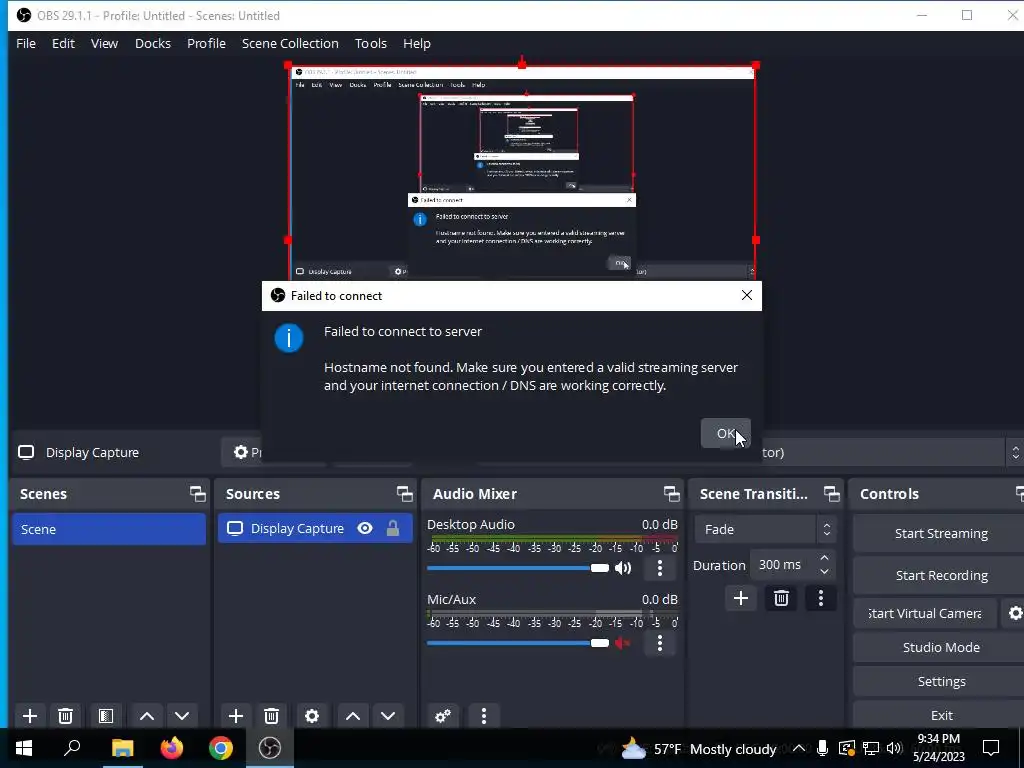Open the File menu
Viewport: 1024px width, 768px height.
(26, 43)
